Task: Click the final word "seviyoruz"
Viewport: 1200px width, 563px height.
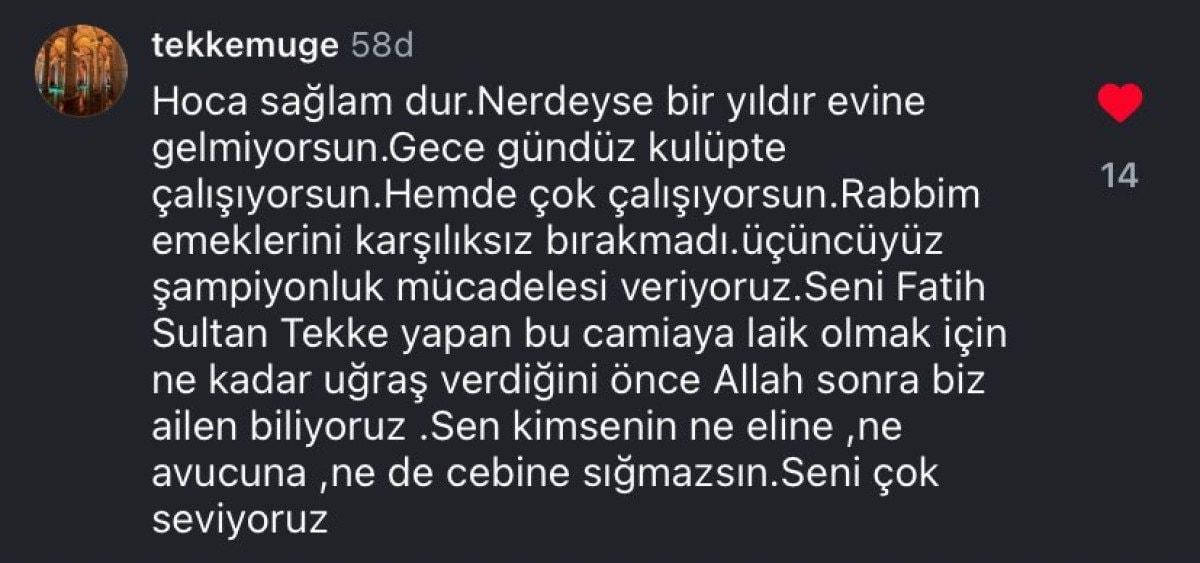Action: click(x=240, y=518)
